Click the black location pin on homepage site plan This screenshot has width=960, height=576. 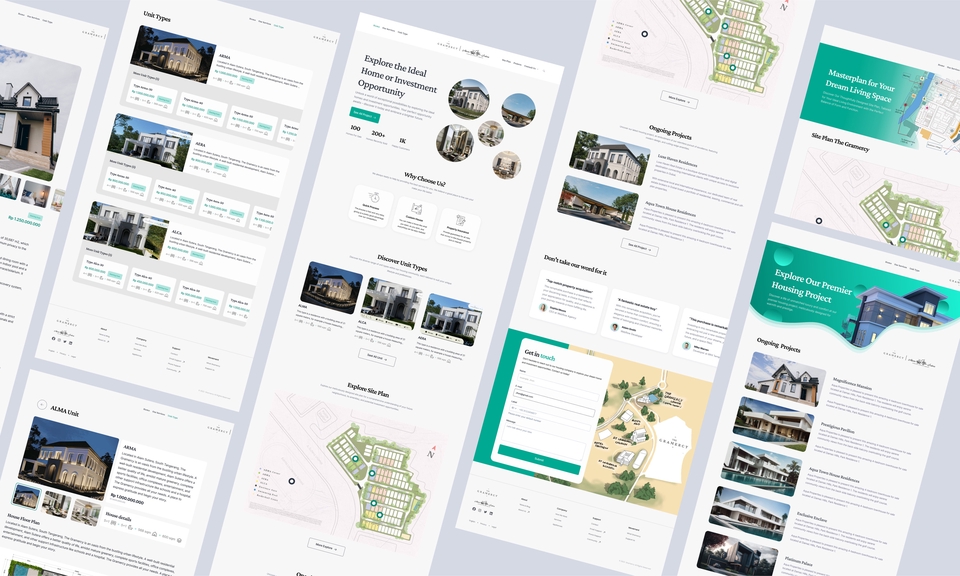coord(292,481)
